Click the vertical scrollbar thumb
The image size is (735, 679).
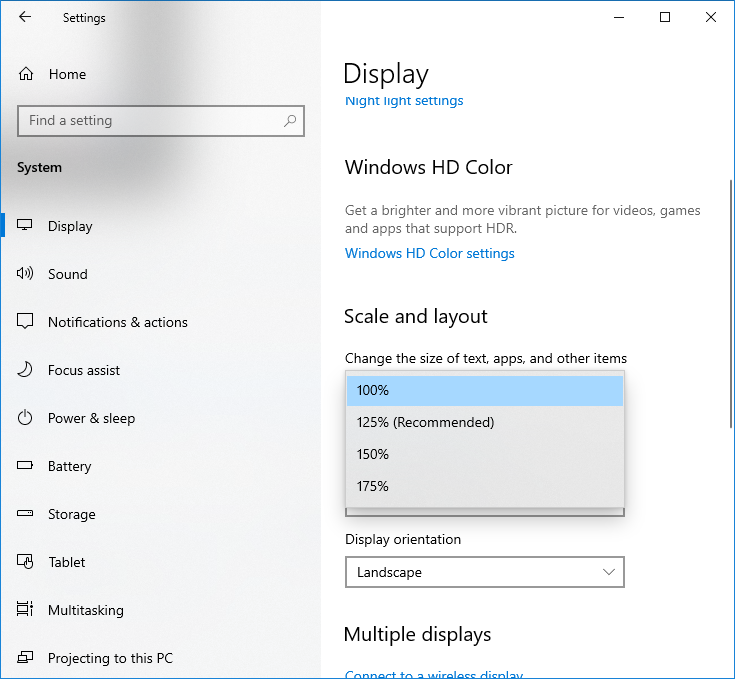730,304
